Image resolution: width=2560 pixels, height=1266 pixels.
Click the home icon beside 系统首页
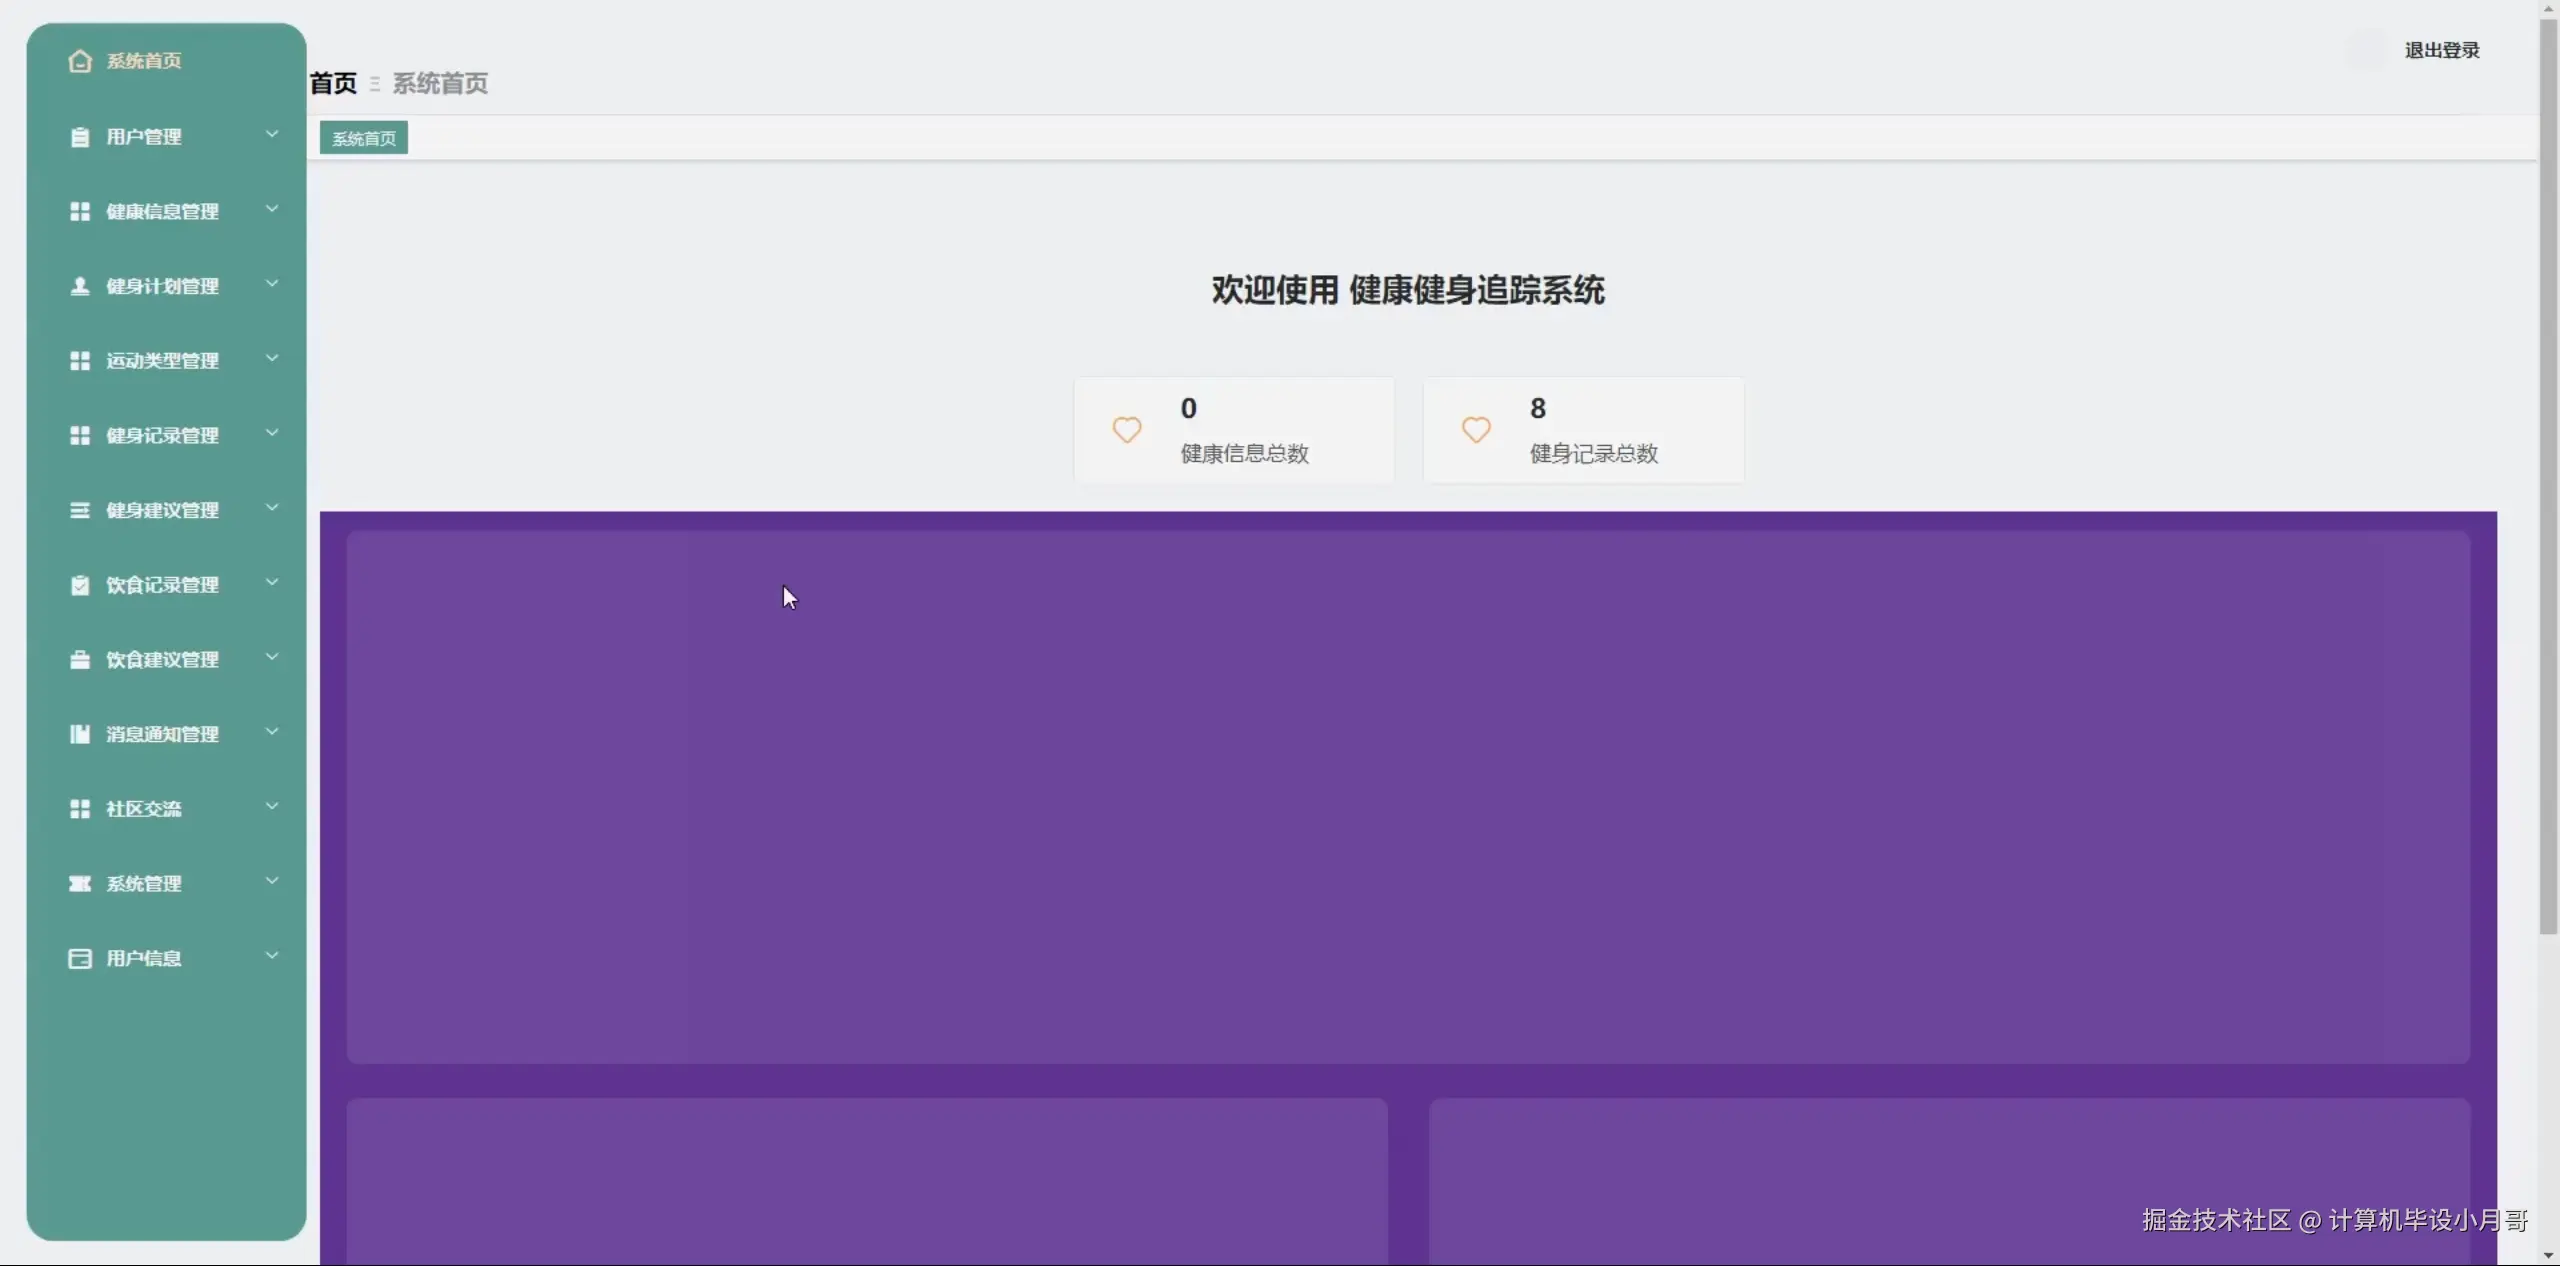(x=80, y=61)
